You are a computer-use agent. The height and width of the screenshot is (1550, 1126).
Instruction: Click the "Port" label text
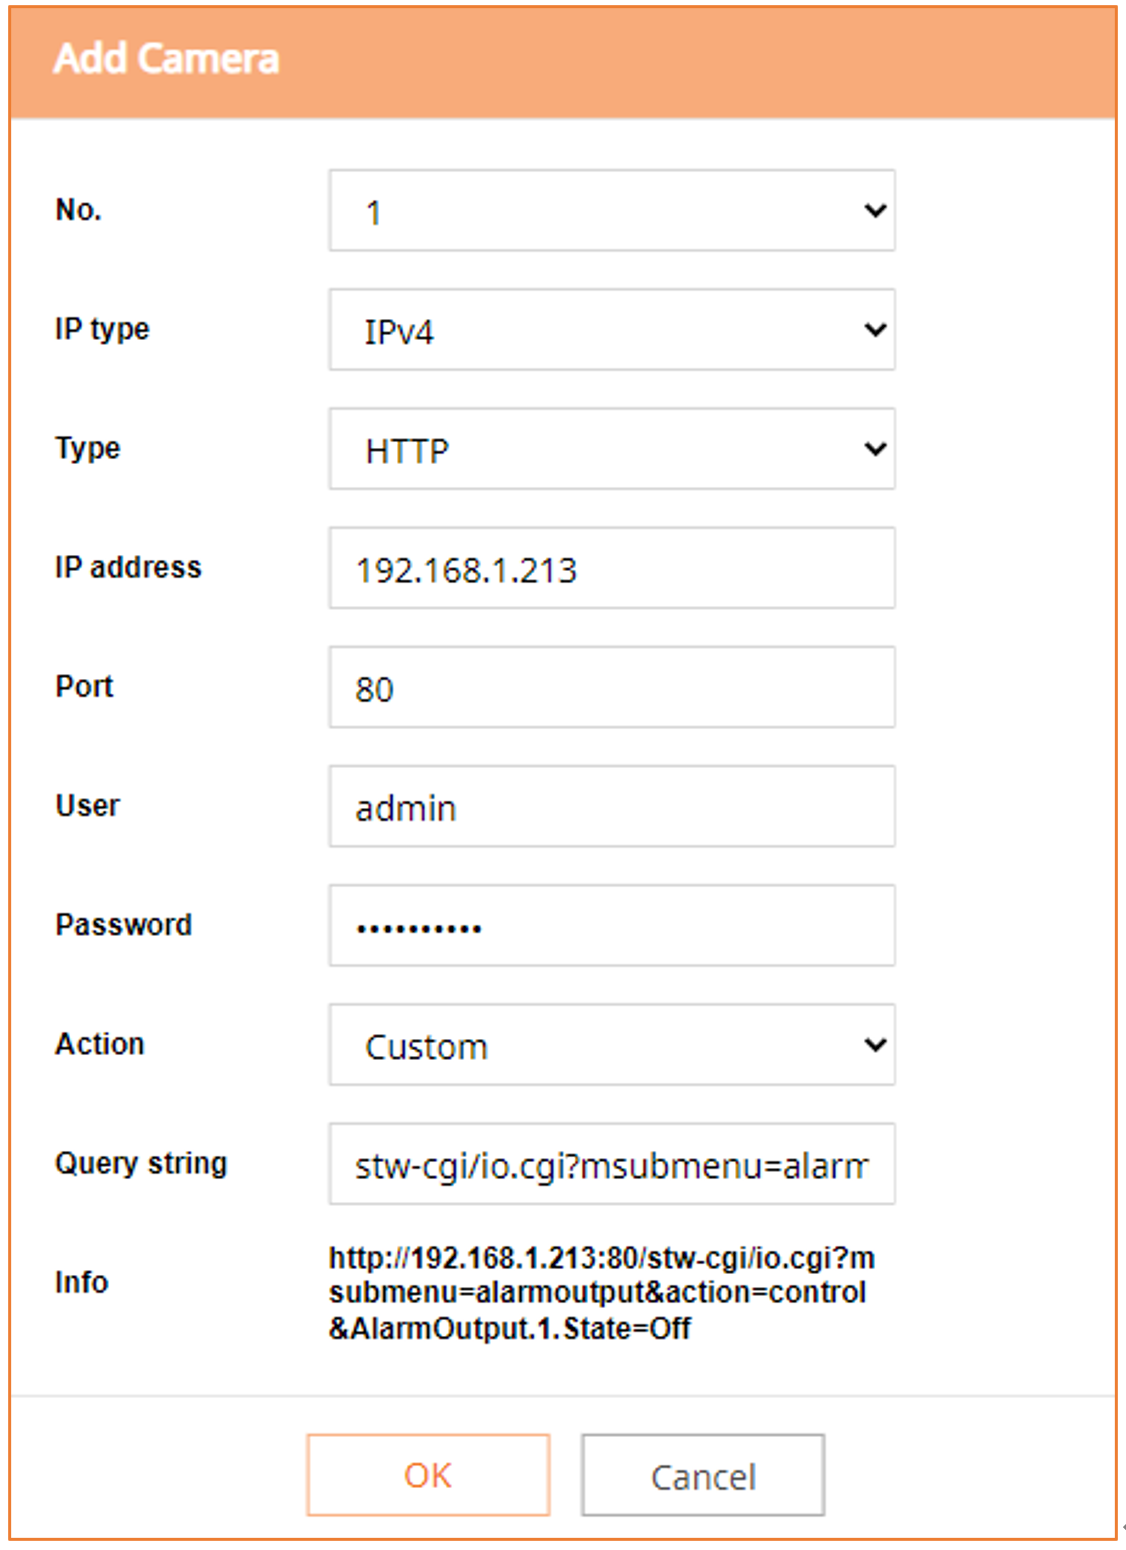tap(85, 686)
